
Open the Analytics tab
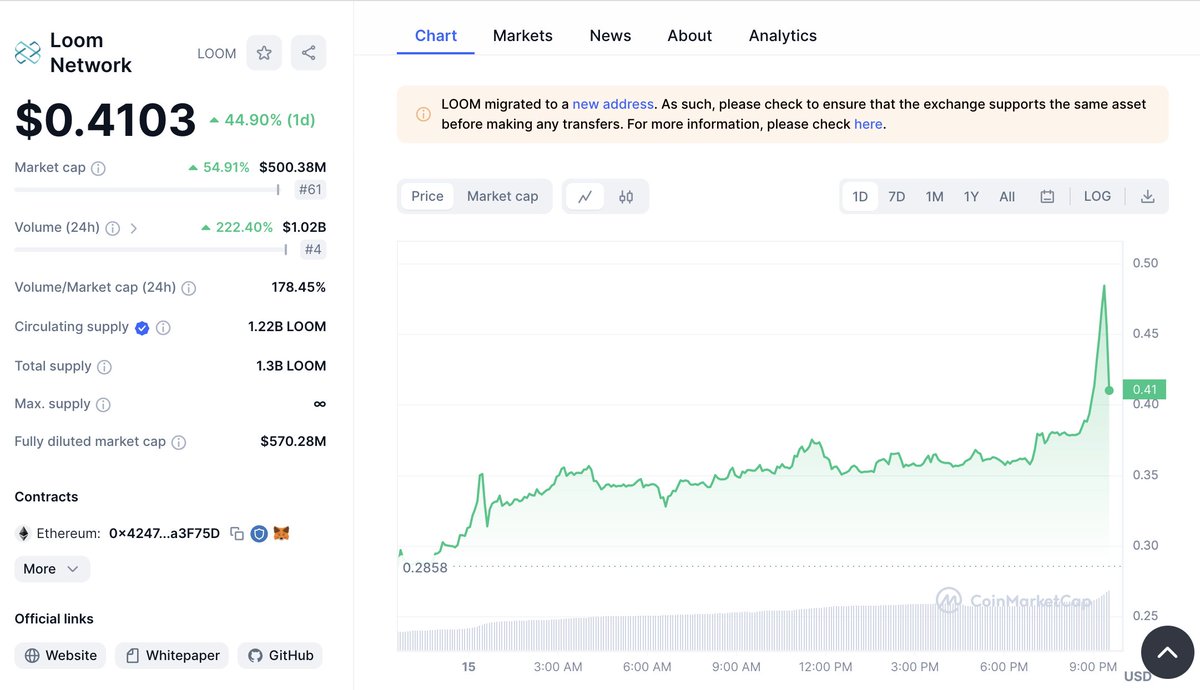coord(783,36)
